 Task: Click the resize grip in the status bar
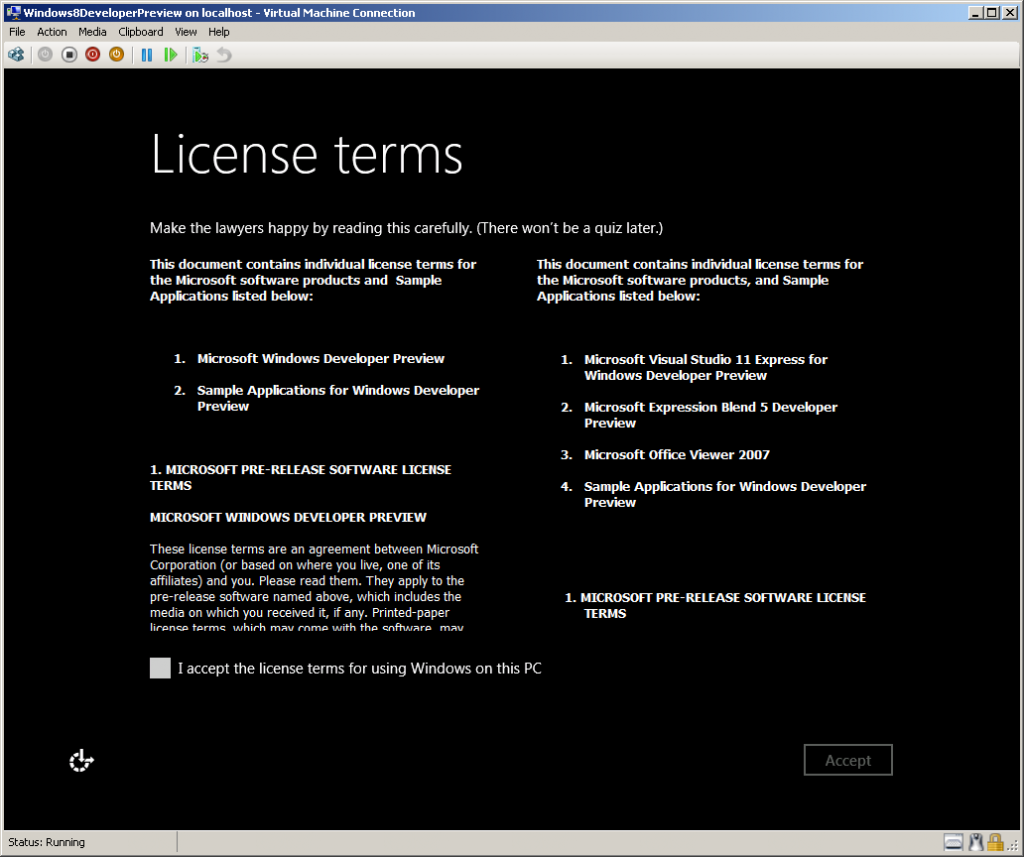click(1012, 845)
